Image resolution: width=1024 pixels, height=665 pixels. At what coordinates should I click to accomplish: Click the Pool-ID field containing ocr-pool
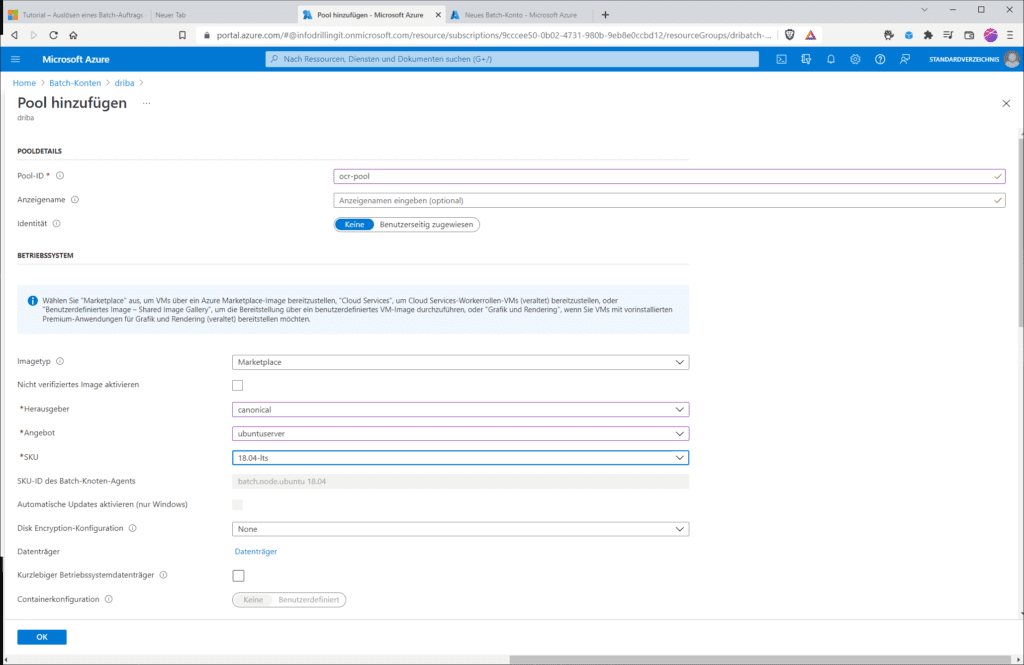669,176
